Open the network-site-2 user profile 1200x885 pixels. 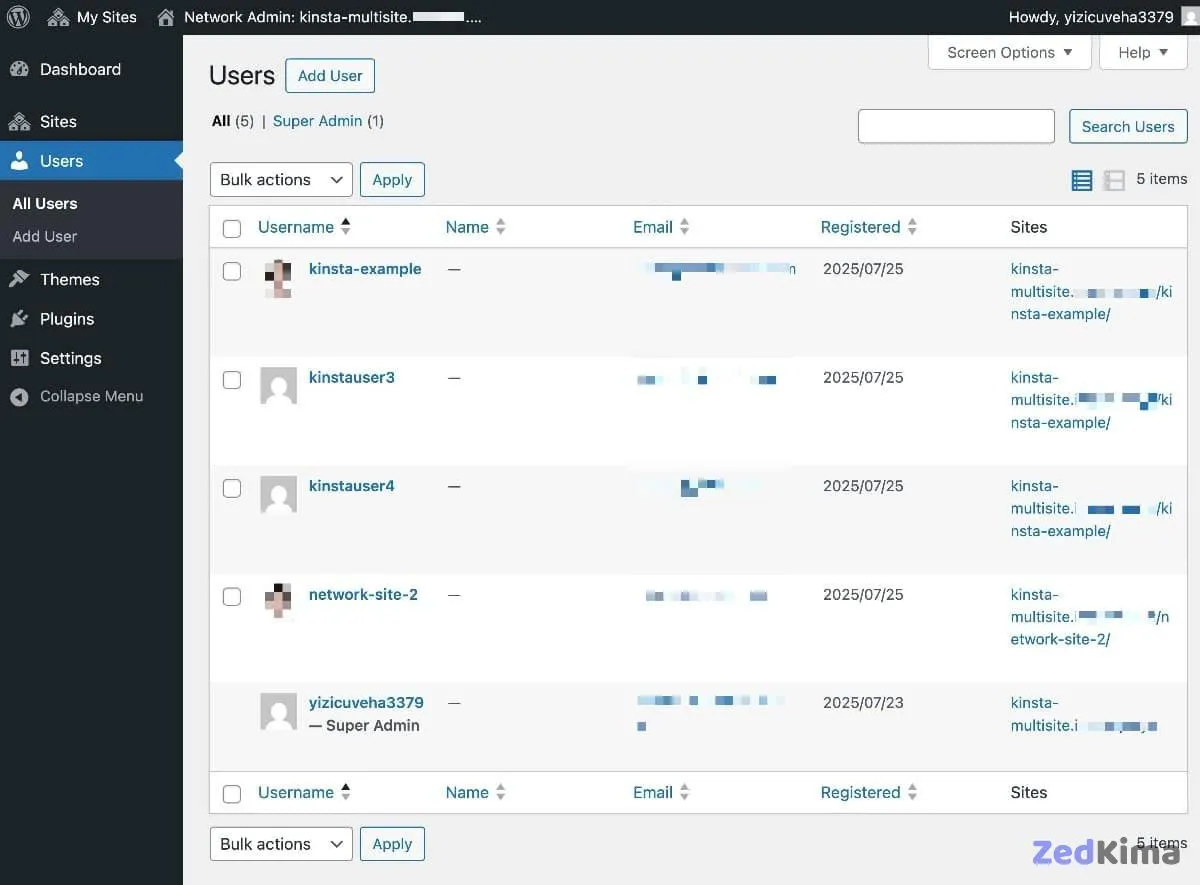[x=364, y=594]
